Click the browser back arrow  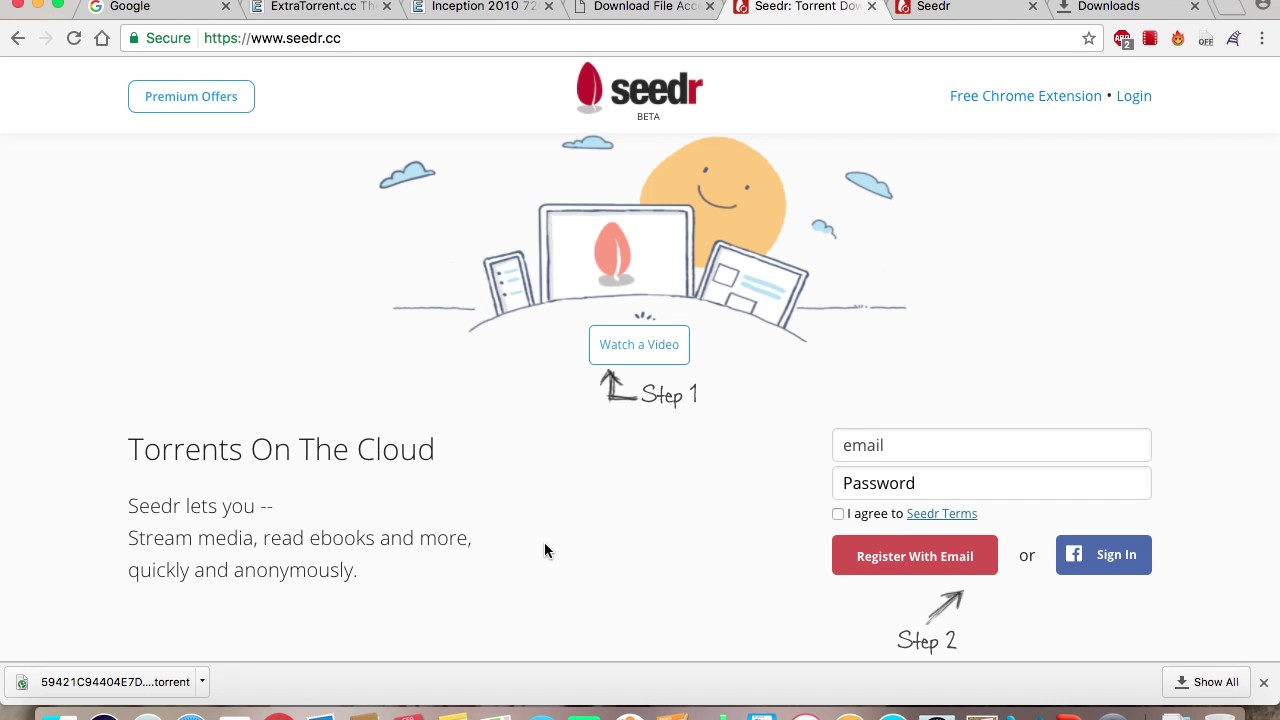(18, 38)
